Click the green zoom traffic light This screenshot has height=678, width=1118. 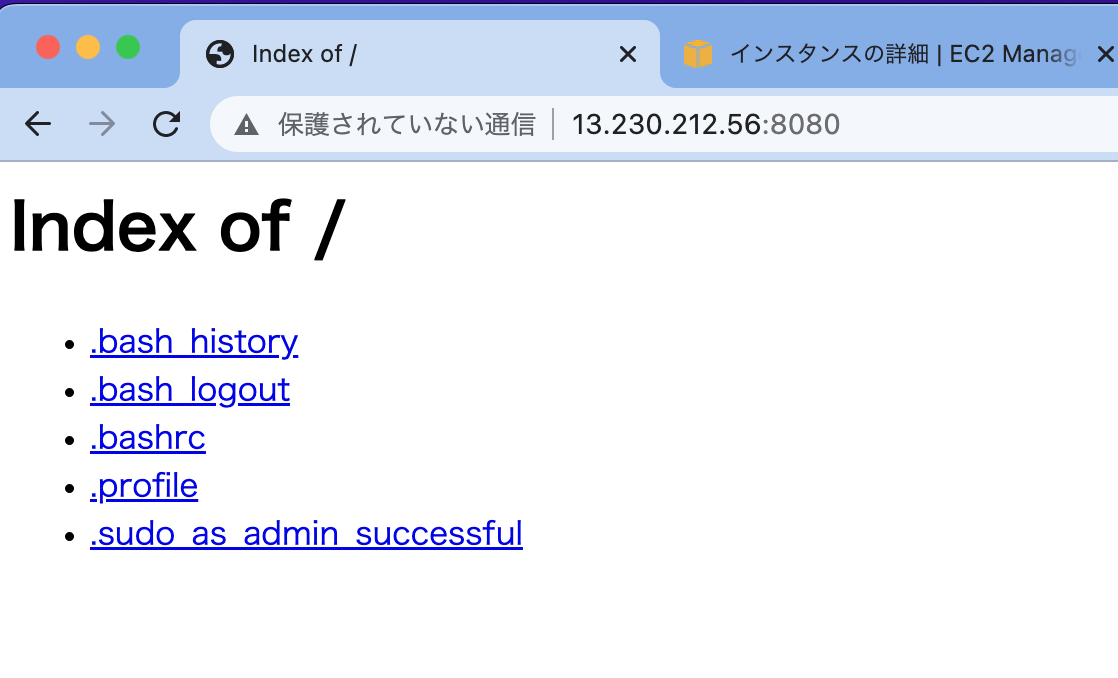coord(126,46)
